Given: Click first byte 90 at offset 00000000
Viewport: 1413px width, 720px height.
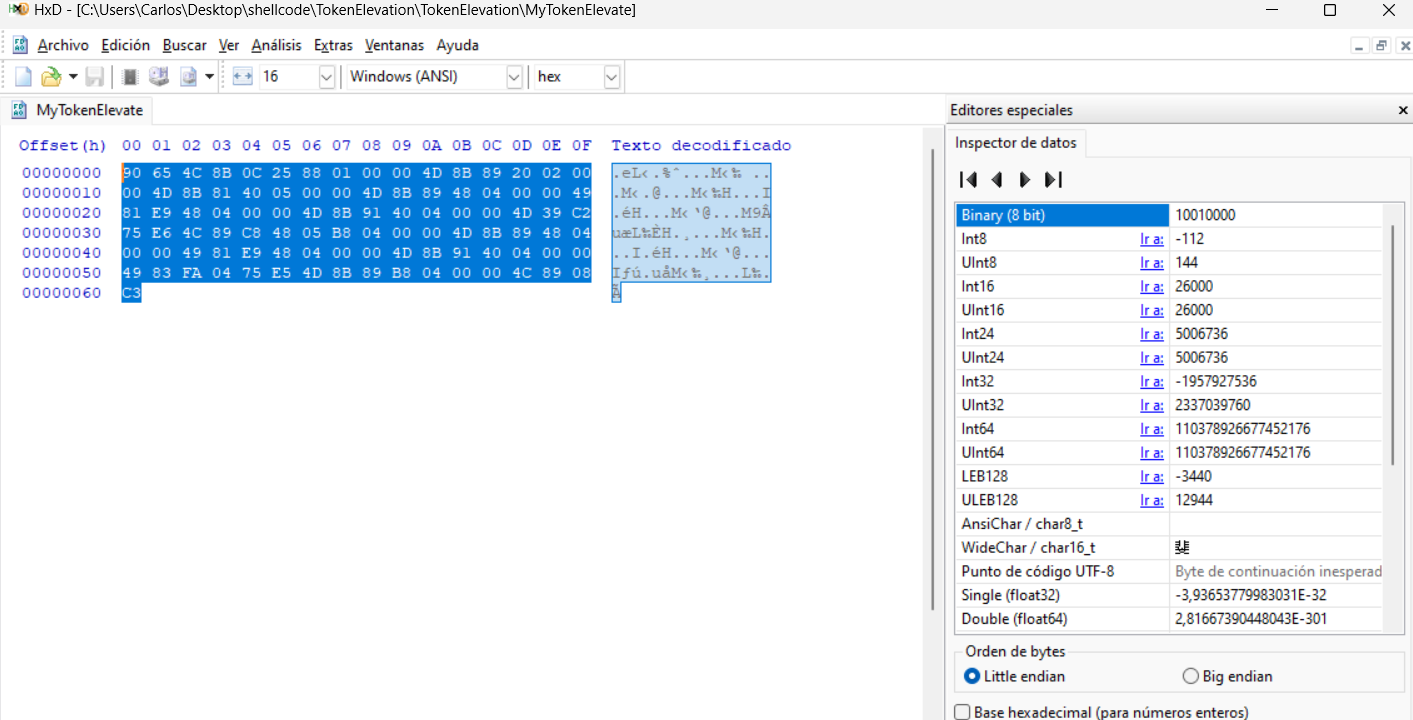Looking at the screenshot, I should click(131, 173).
